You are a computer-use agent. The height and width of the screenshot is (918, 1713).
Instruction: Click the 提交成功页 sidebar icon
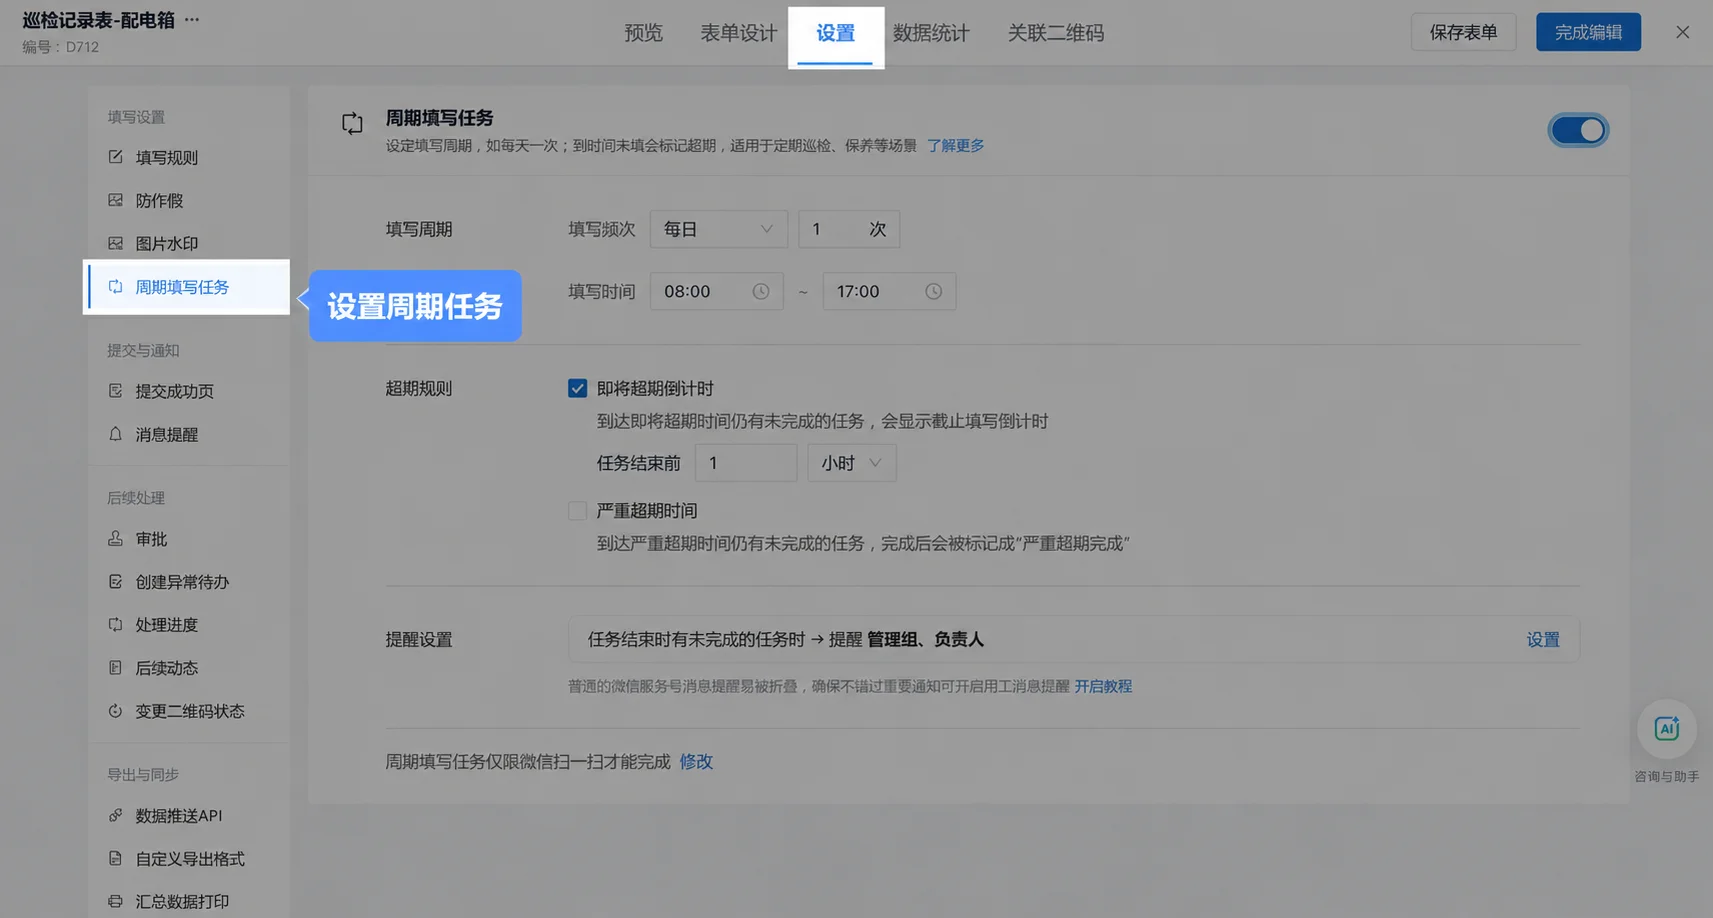[115, 391]
